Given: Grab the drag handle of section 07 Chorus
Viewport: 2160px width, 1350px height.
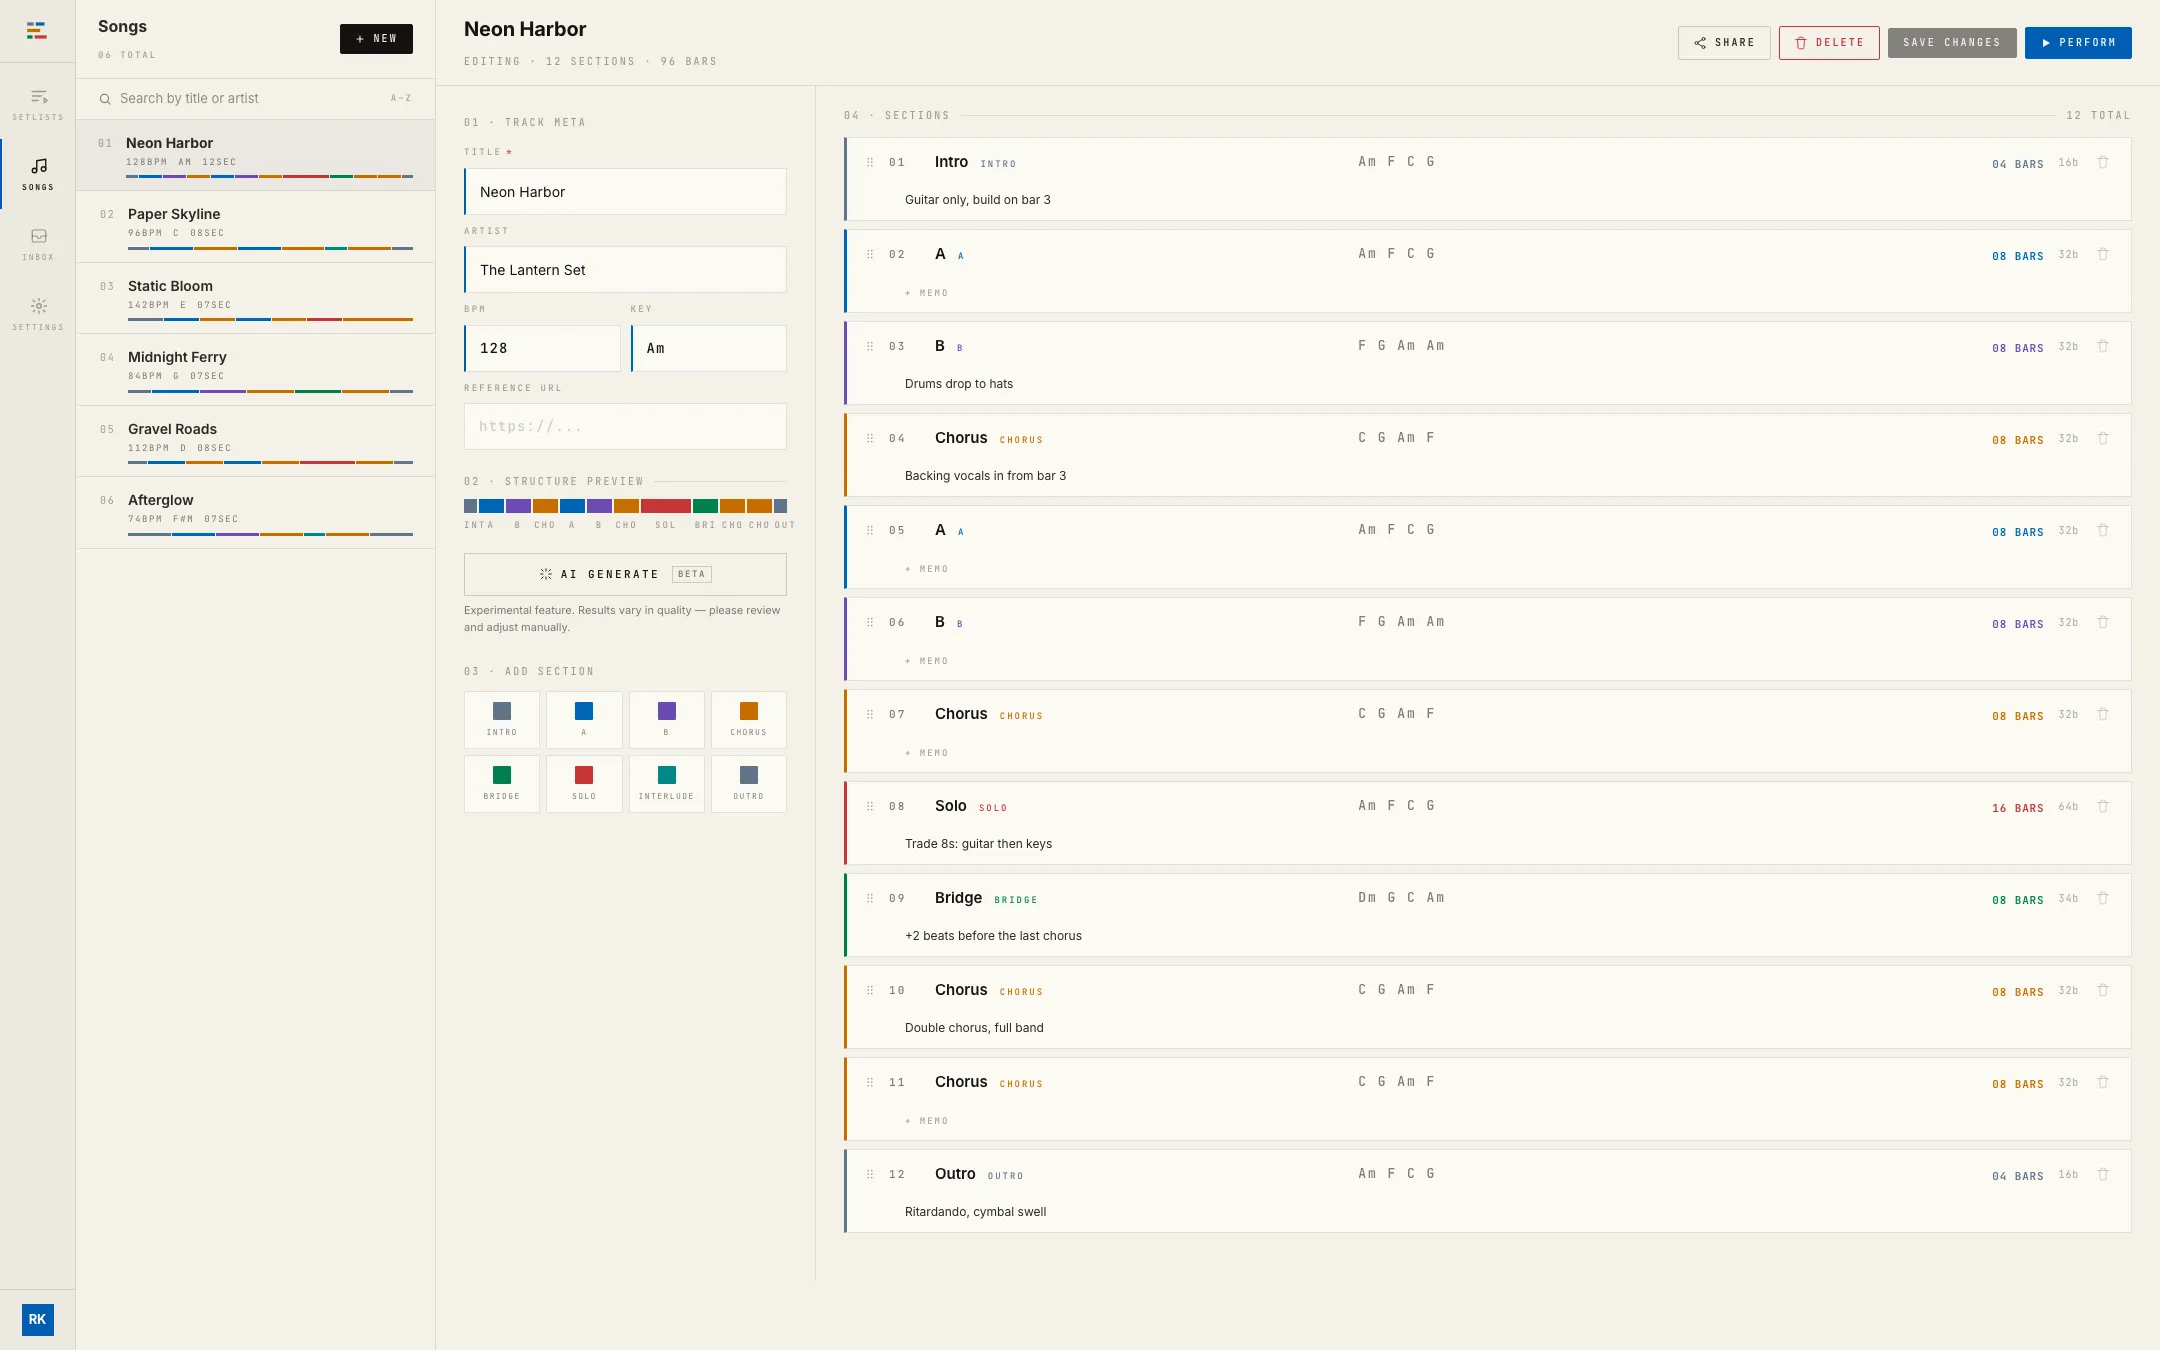Looking at the screenshot, I should 870,714.
